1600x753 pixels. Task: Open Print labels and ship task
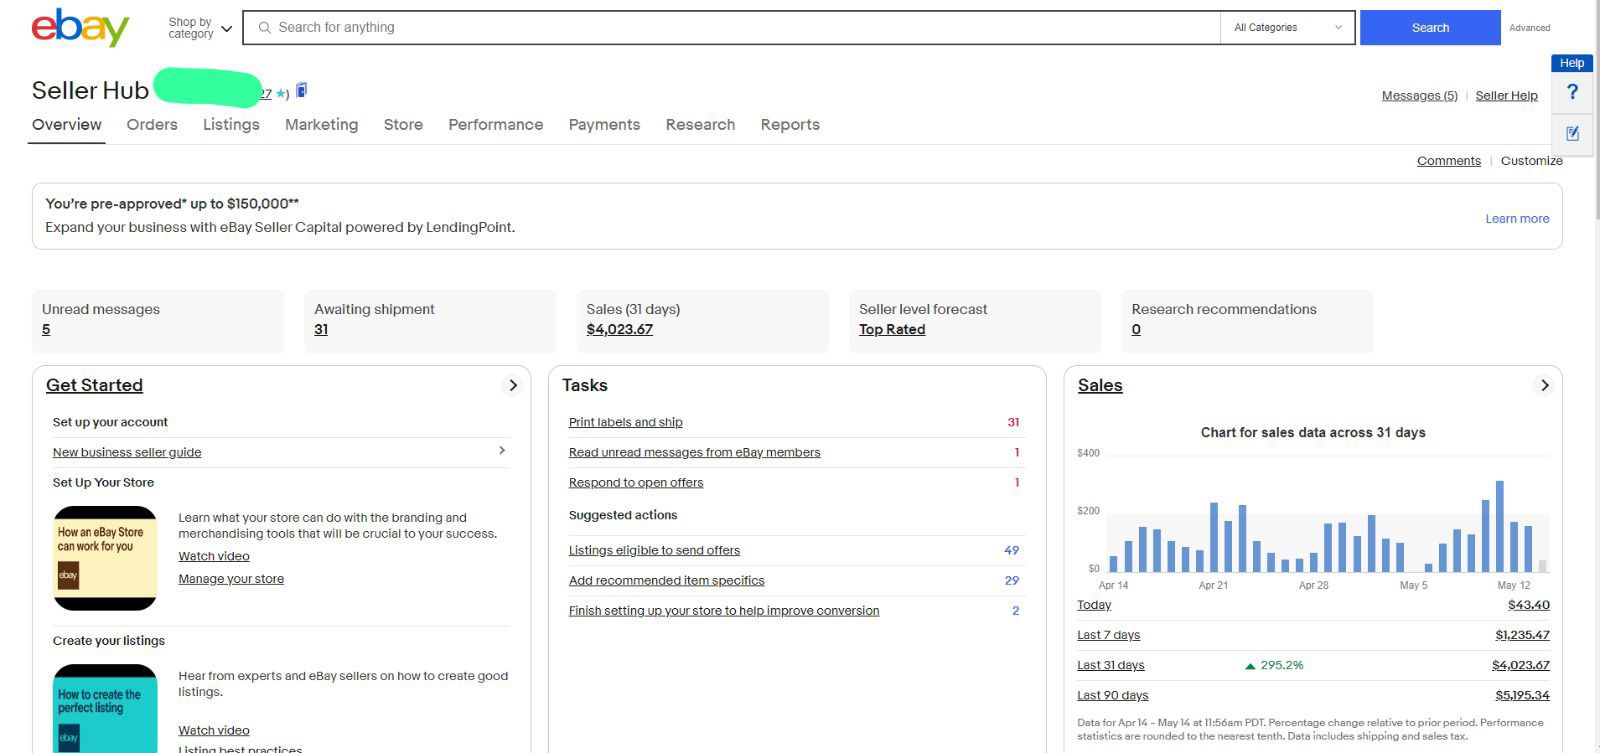coord(626,422)
